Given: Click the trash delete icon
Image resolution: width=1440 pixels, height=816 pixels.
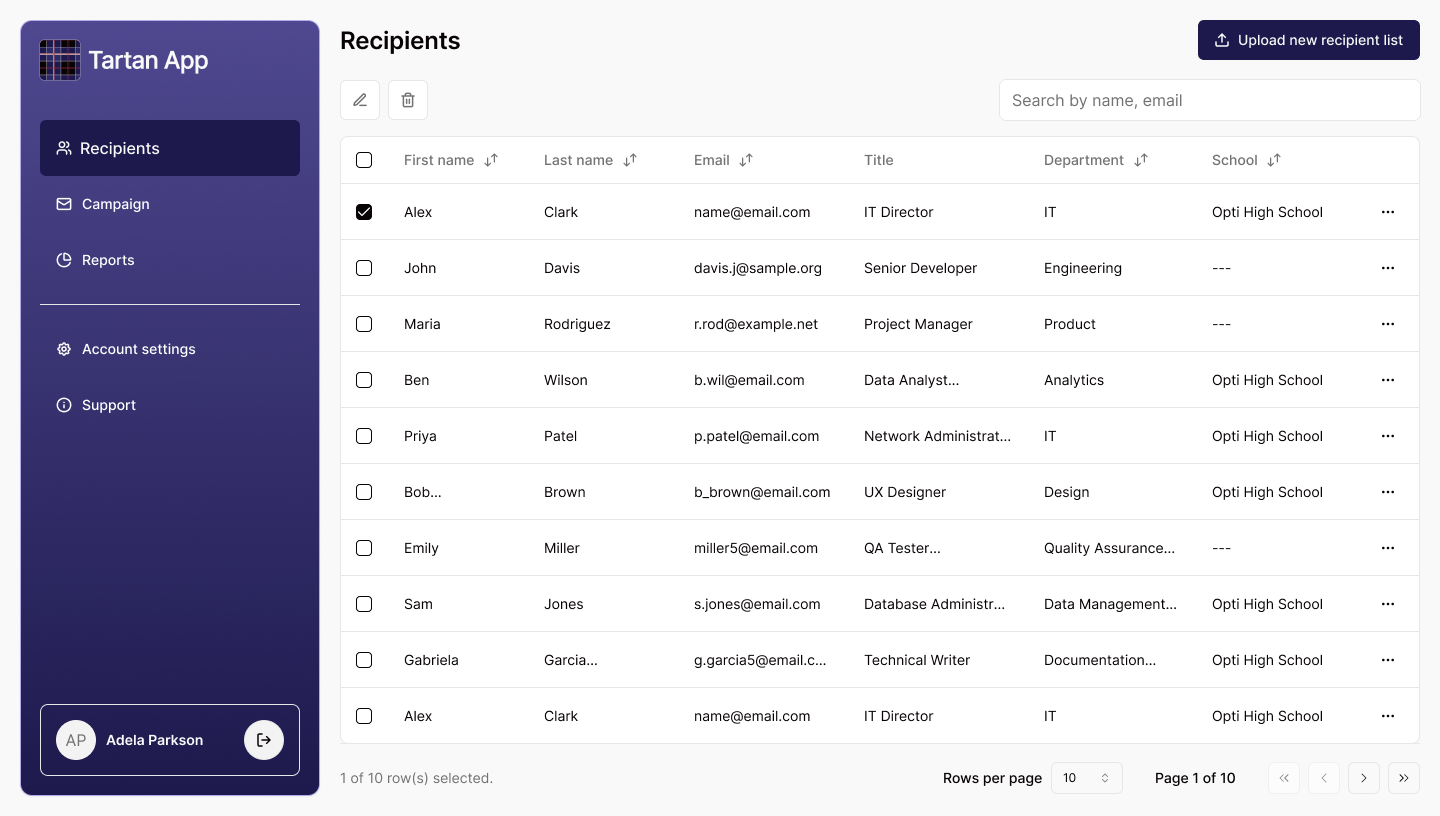Looking at the screenshot, I should click(x=408, y=100).
